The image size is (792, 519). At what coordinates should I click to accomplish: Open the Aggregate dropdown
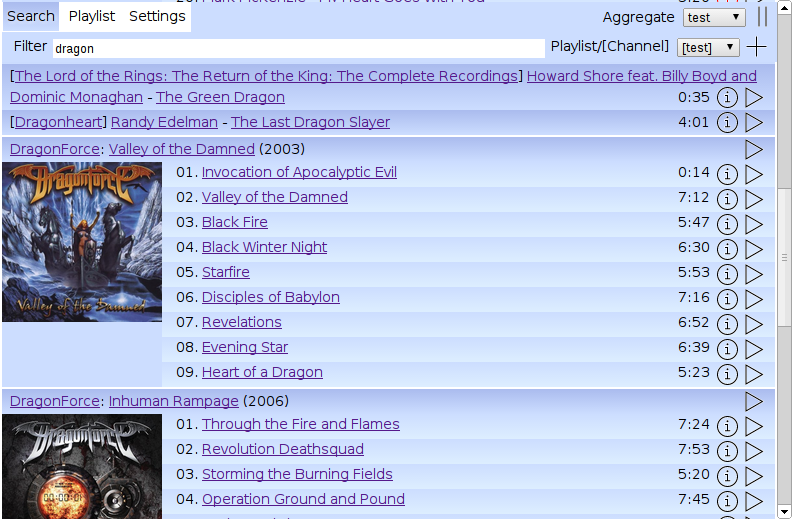click(714, 17)
